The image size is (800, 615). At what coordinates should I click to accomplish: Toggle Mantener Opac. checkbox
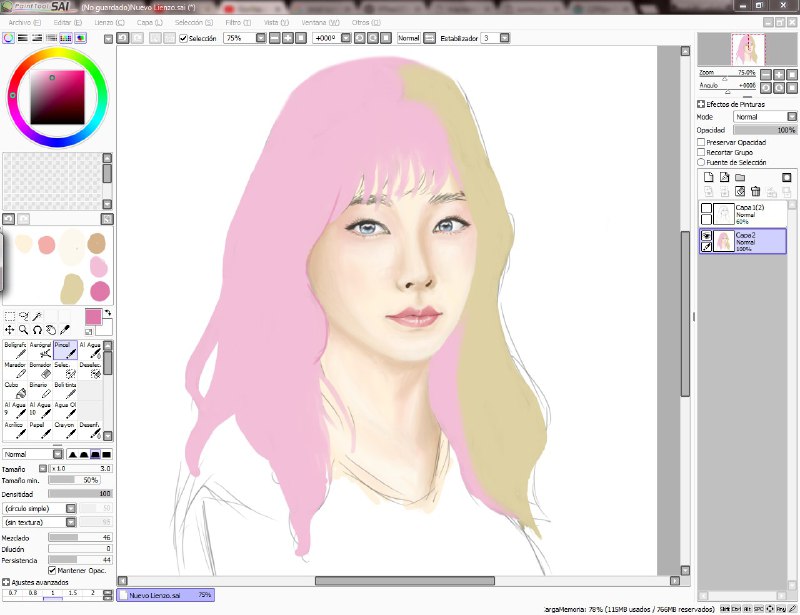click(x=52, y=570)
